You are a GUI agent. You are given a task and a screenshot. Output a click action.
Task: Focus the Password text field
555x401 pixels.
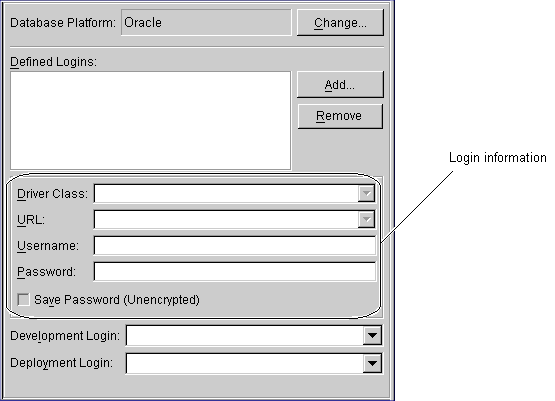[235, 272]
